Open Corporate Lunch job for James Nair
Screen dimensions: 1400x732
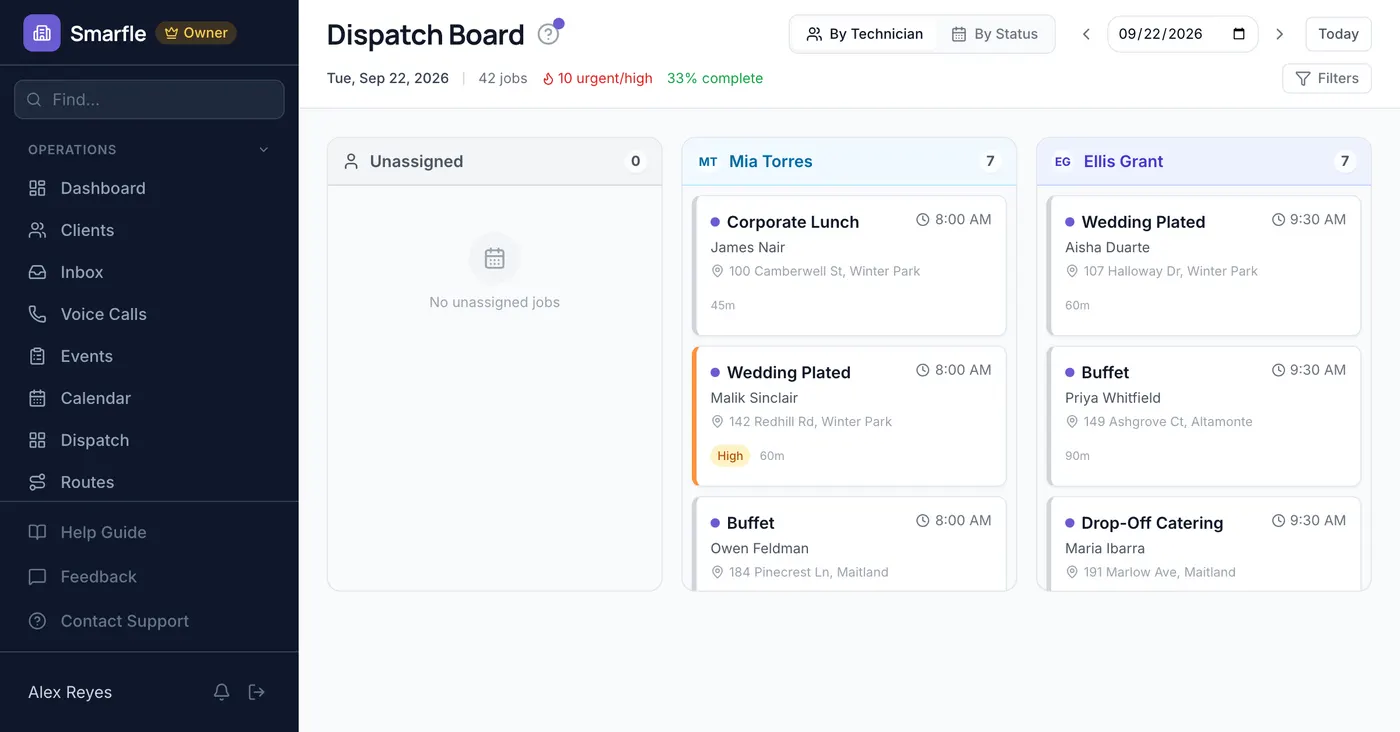849,266
